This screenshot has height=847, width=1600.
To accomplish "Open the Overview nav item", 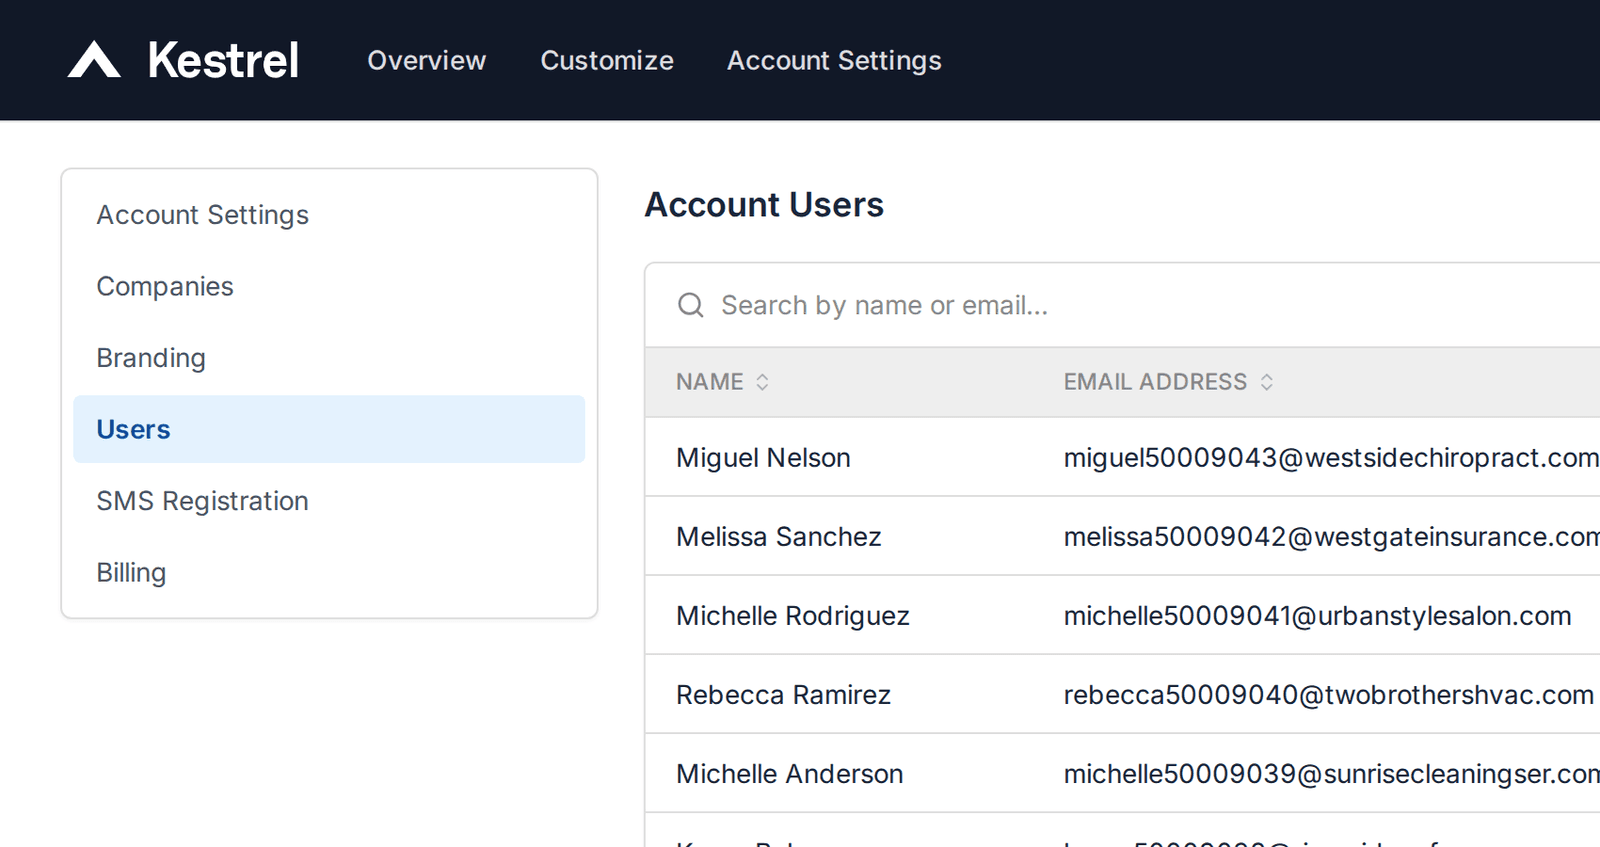I will (427, 61).
